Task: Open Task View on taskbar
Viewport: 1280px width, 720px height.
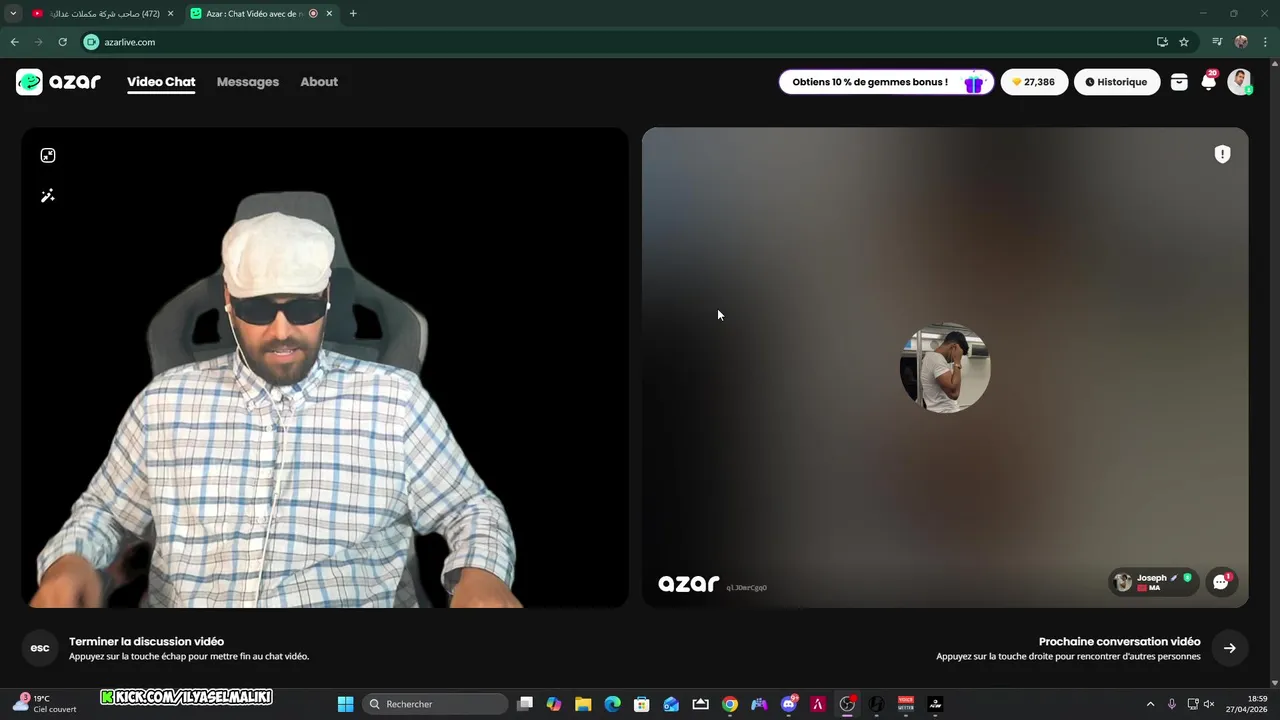Action: (525, 704)
